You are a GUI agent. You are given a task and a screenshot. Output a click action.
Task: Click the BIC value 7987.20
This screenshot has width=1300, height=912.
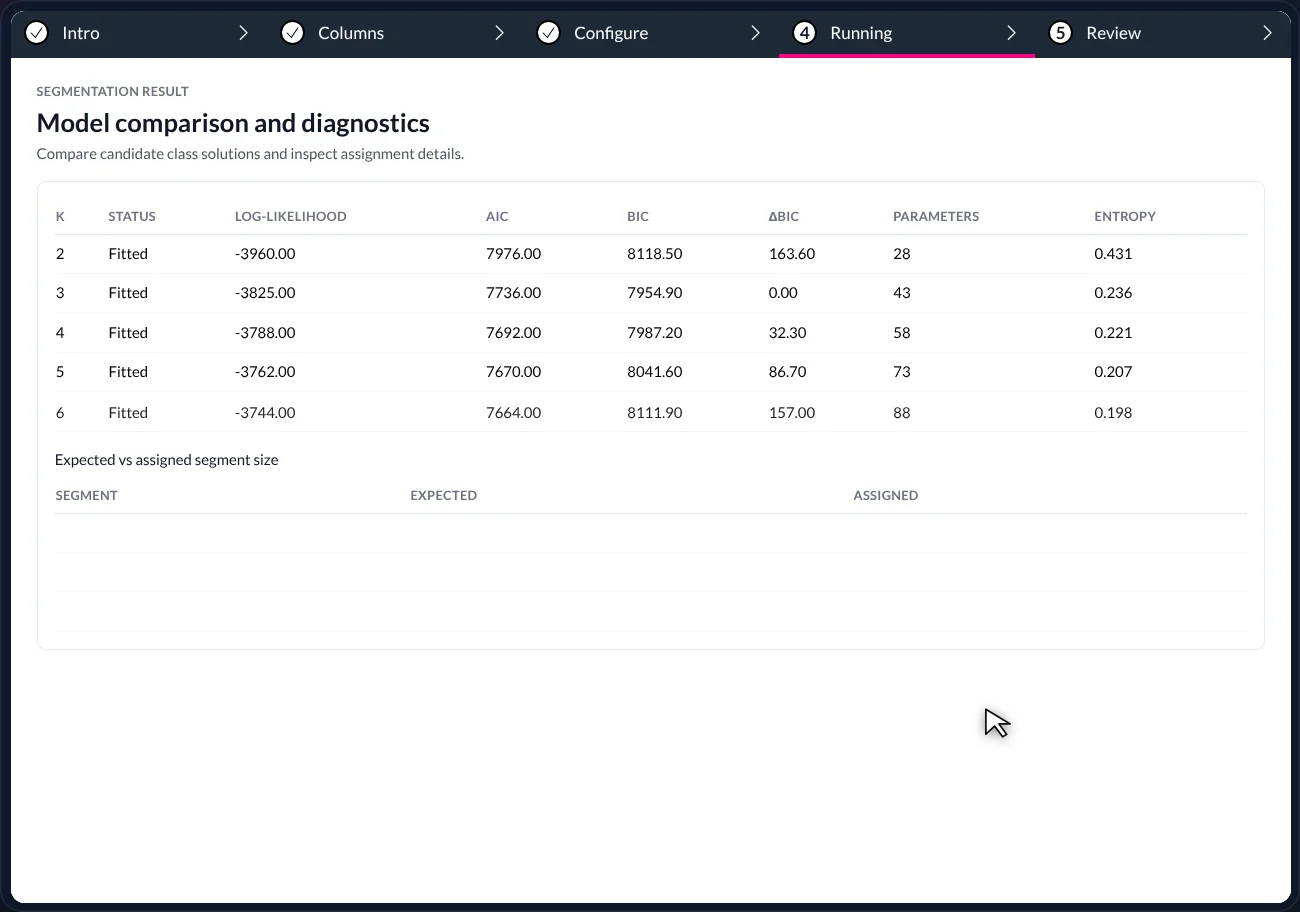click(x=655, y=332)
